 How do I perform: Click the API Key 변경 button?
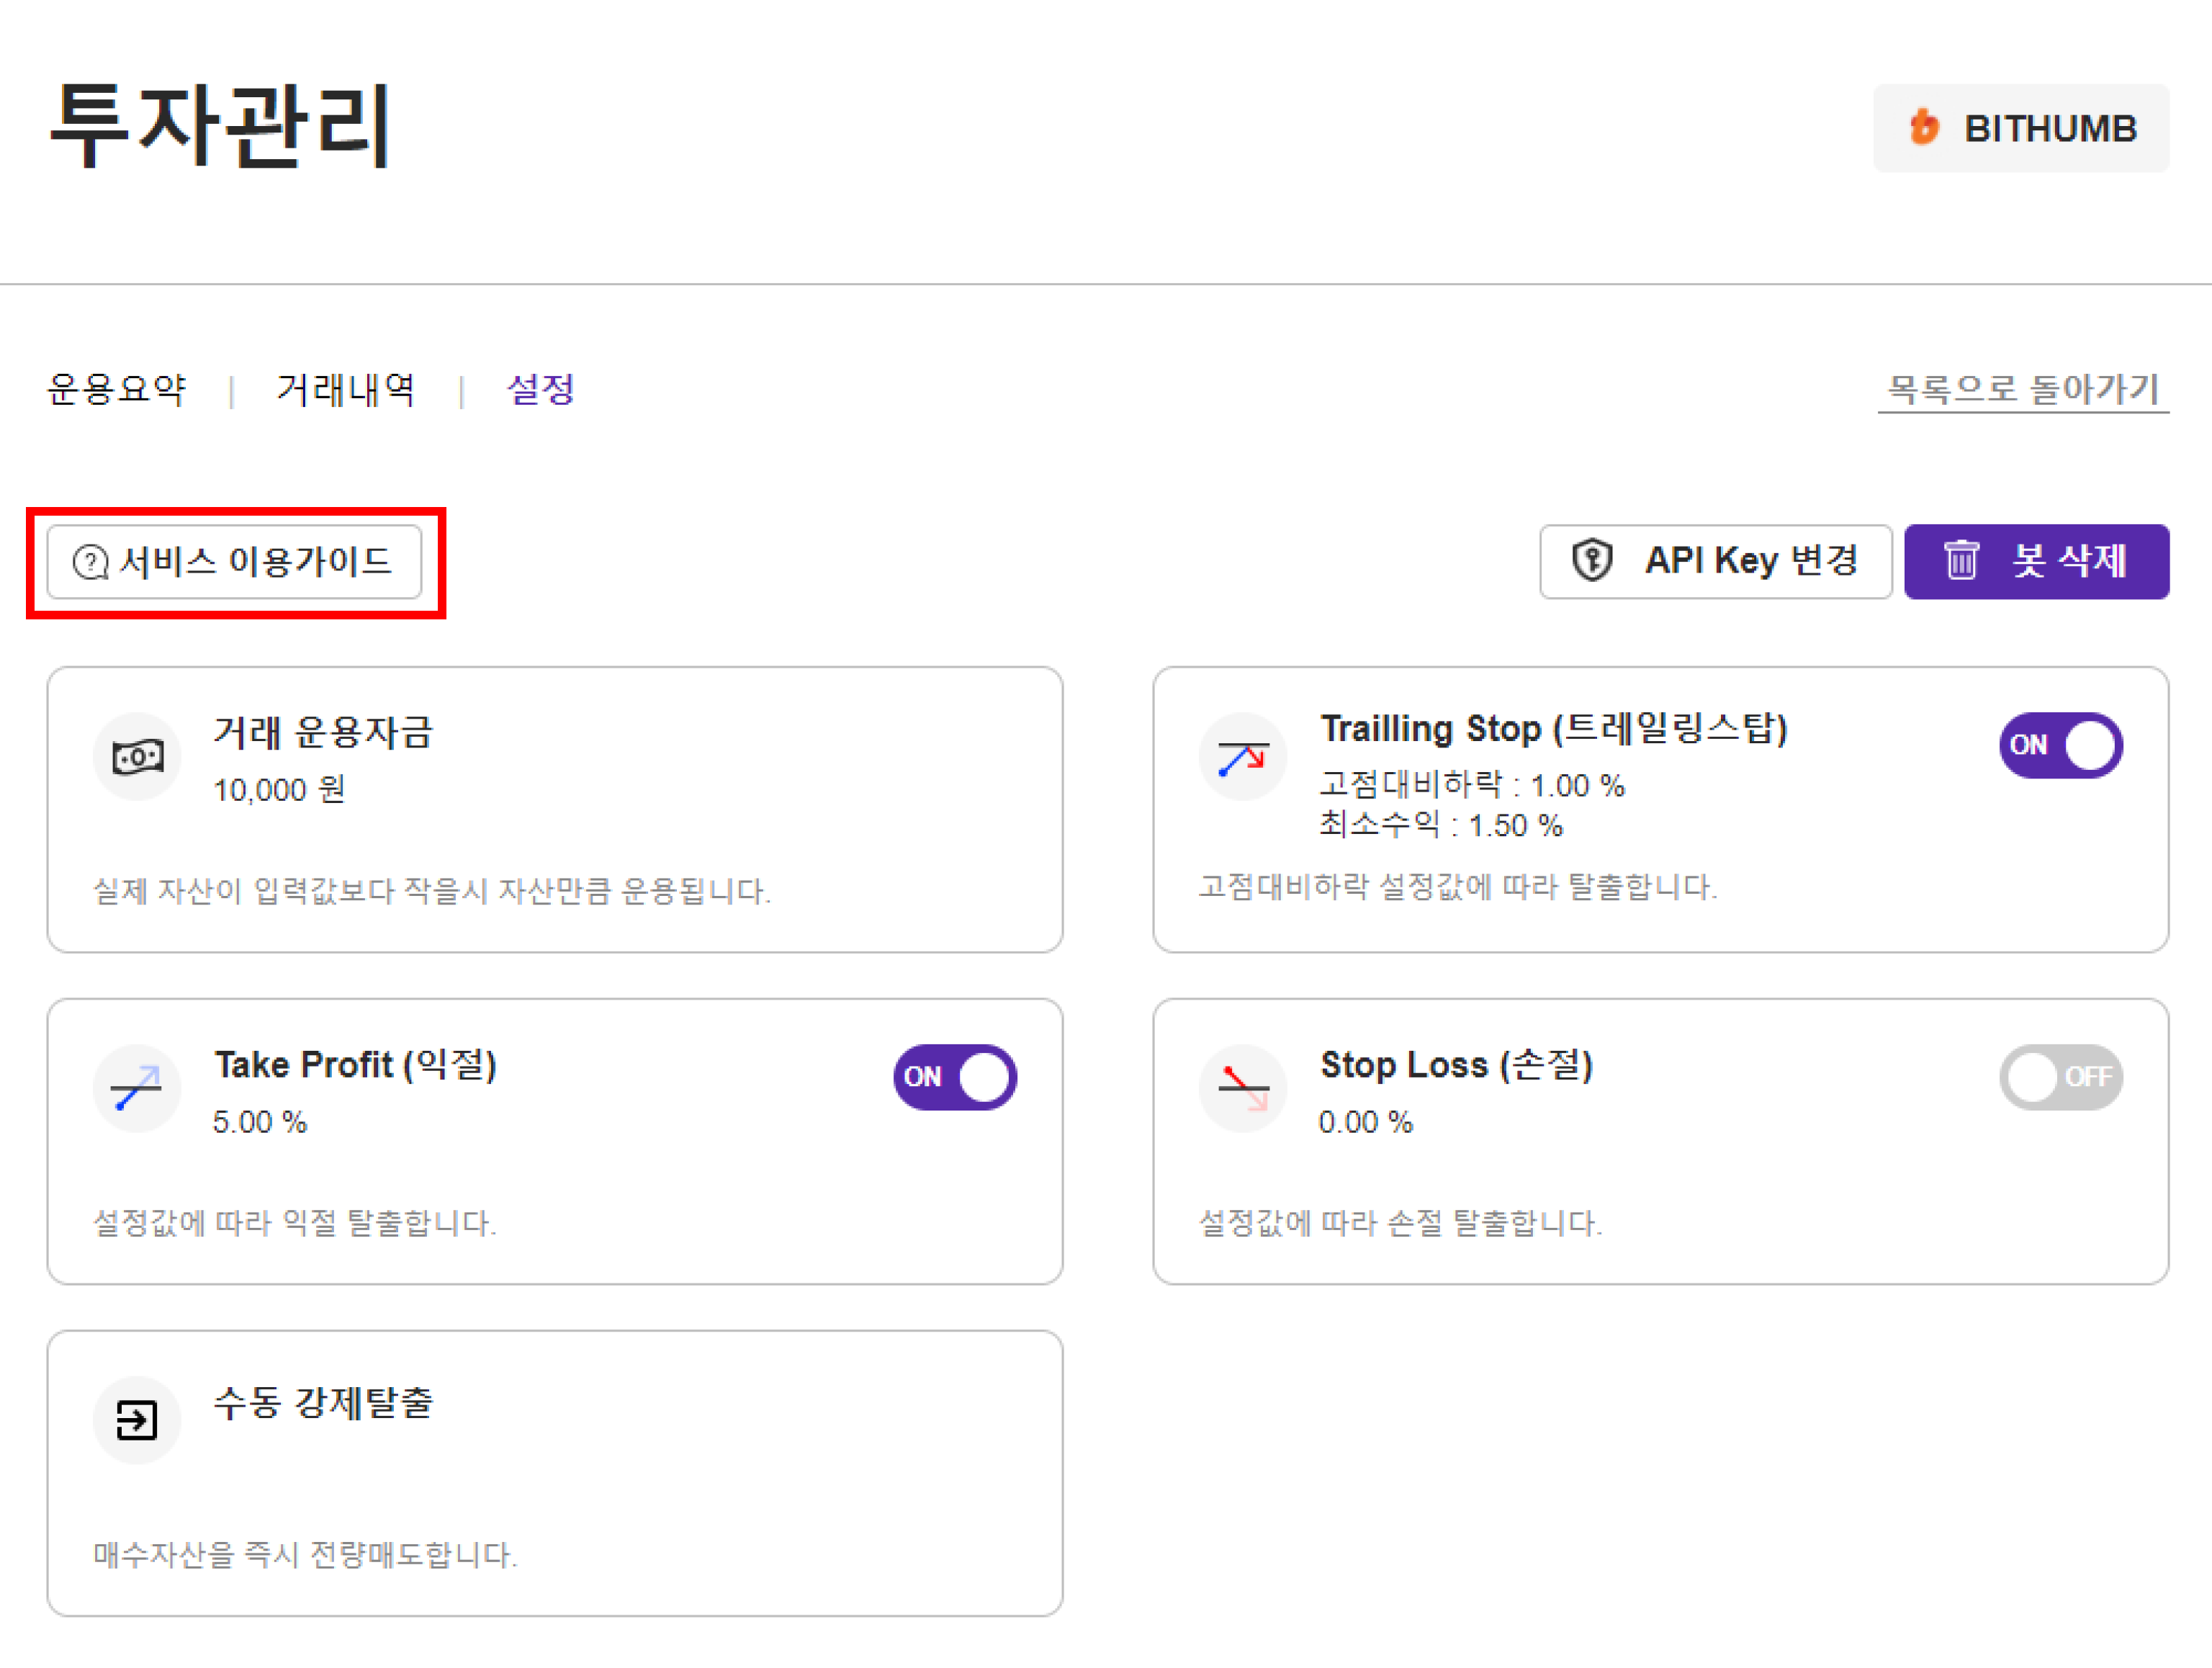pyautogui.click(x=1715, y=562)
